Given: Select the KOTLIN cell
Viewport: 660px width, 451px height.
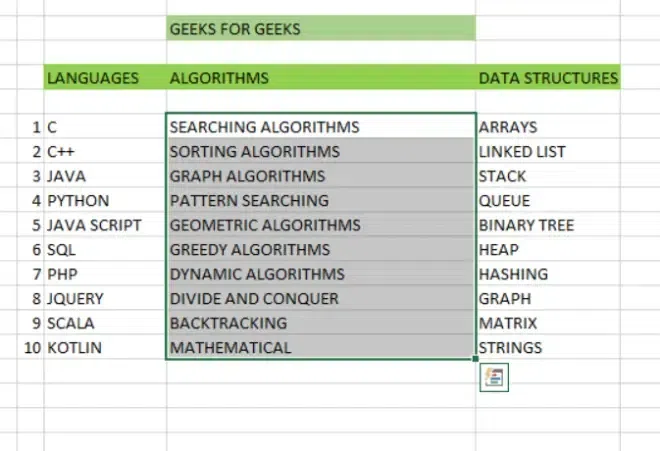Looking at the screenshot, I should pyautogui.click(x=77, y=348).
